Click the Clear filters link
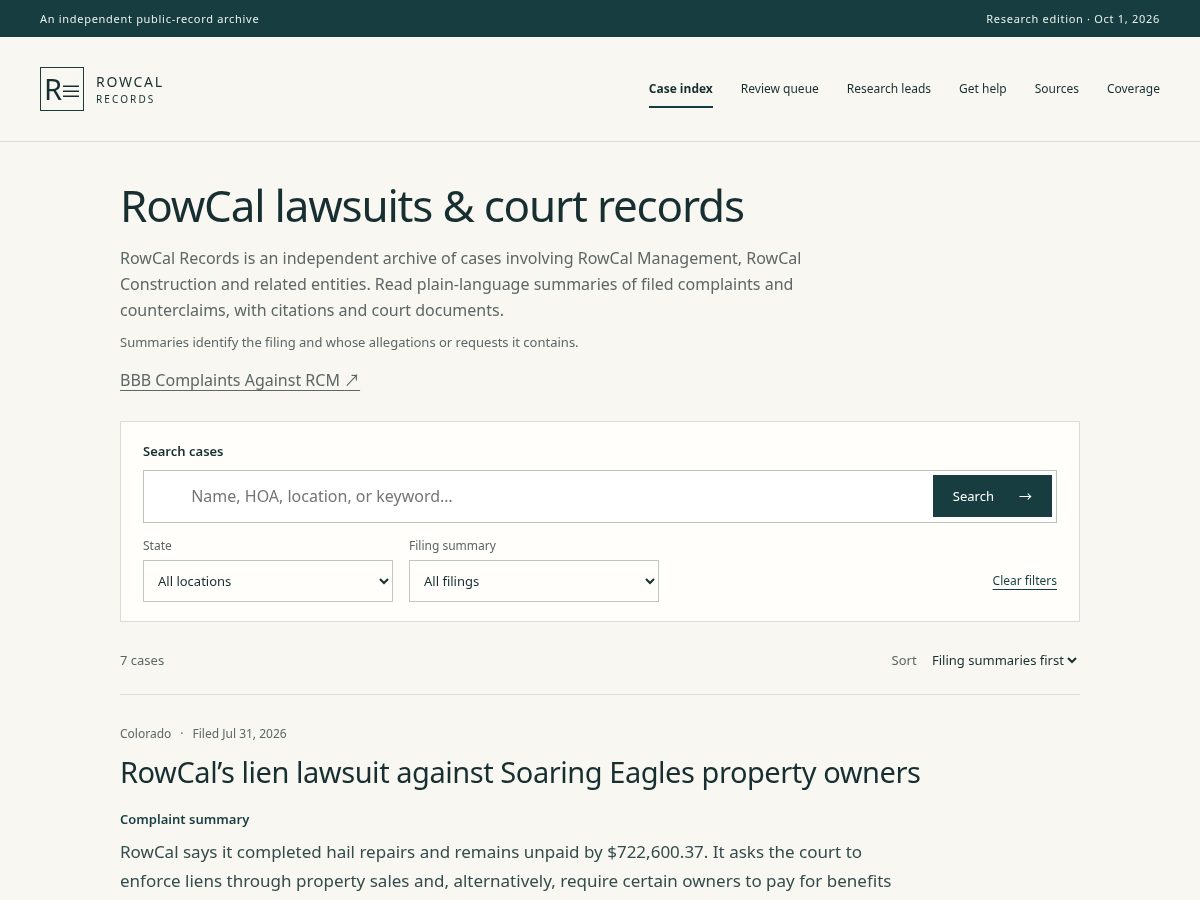 (x=1024, y=581)
